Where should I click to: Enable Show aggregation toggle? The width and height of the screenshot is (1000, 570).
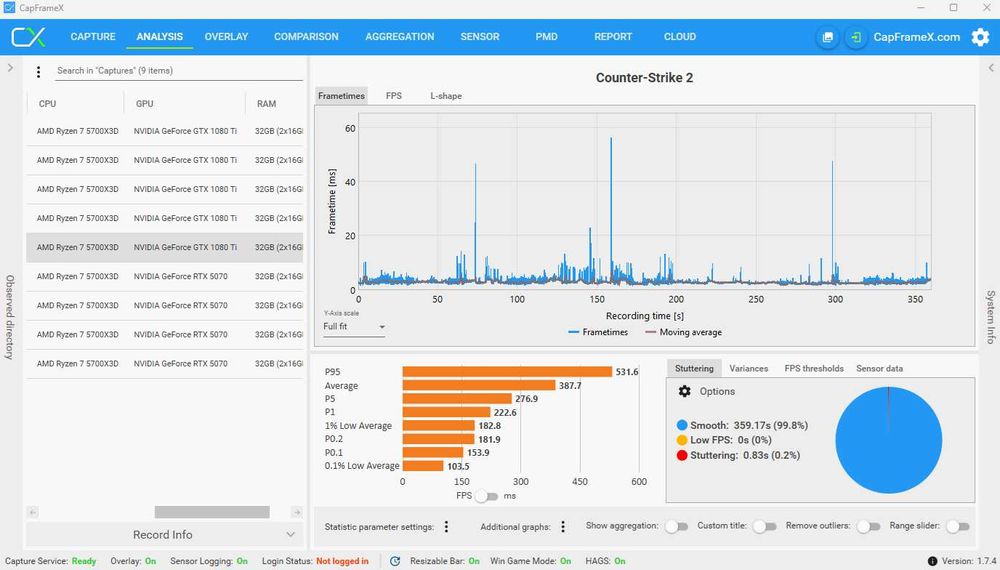point(676,526)
